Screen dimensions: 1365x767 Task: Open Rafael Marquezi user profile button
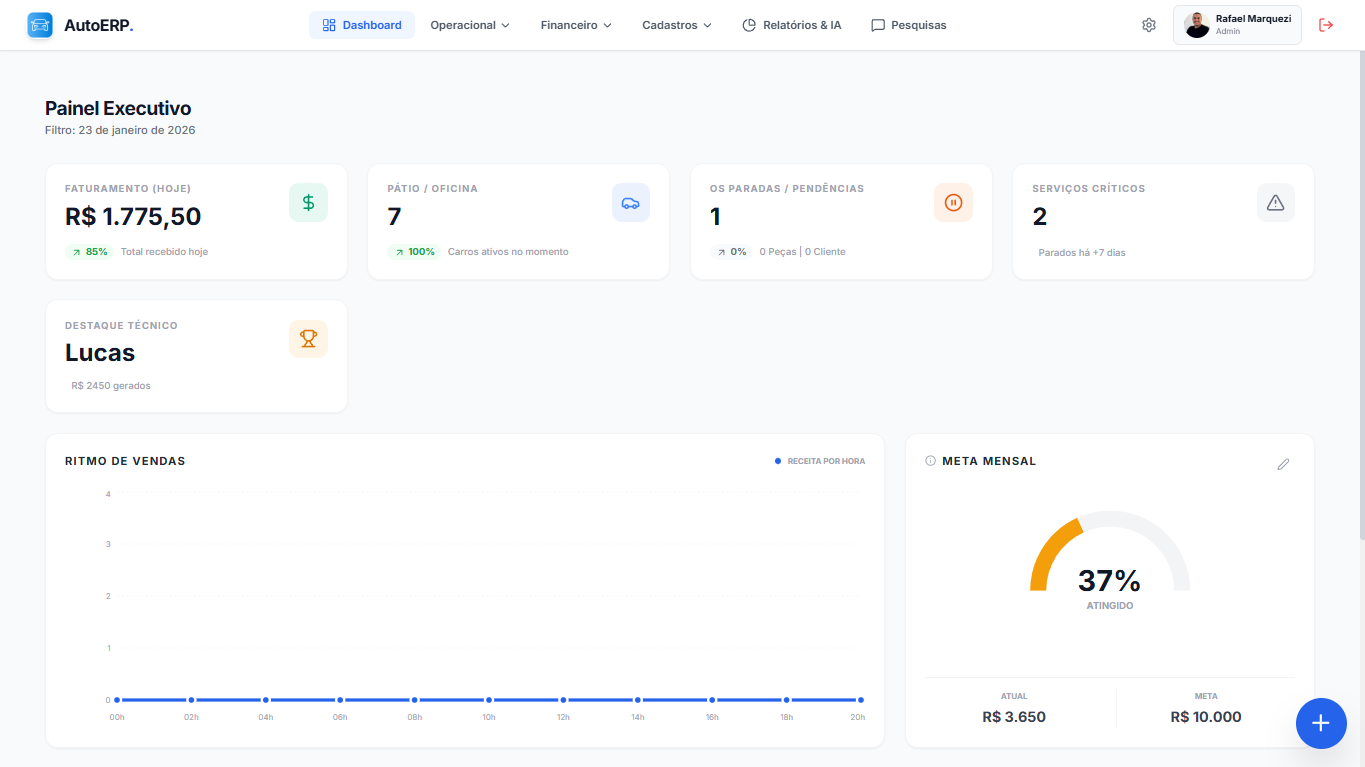(x=1237, y=25)
